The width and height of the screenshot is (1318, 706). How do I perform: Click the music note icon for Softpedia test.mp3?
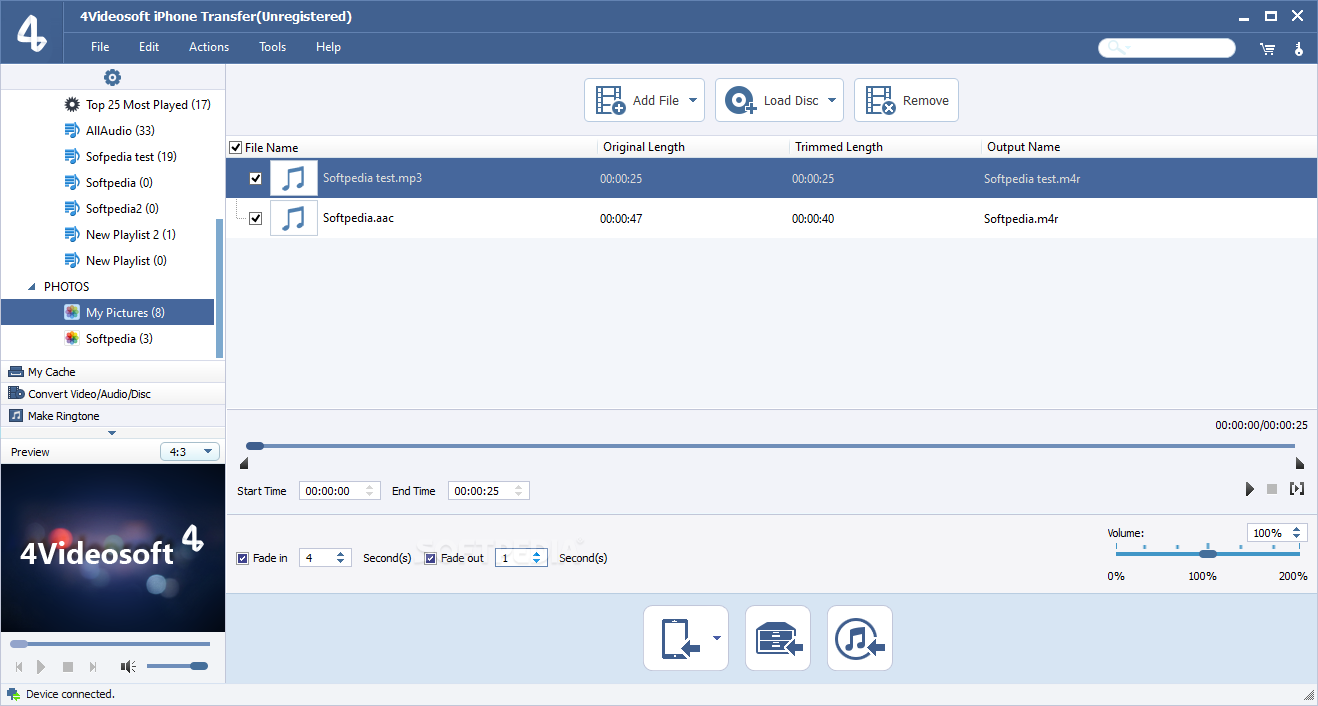point(294,178)
